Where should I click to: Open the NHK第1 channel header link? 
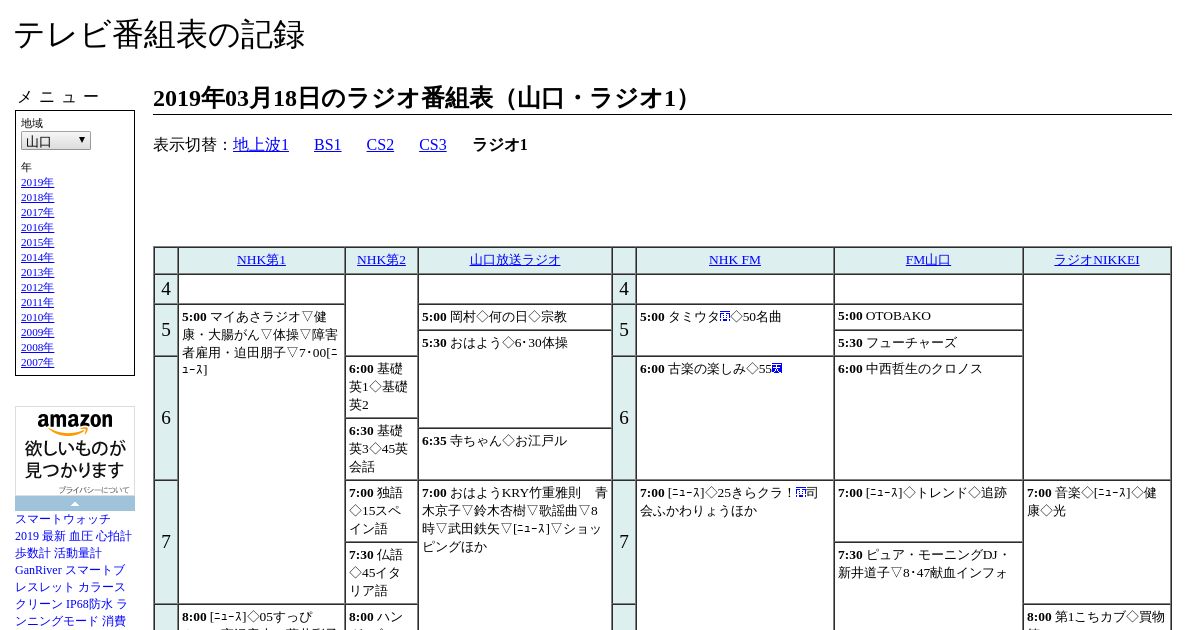pos(261,260)
